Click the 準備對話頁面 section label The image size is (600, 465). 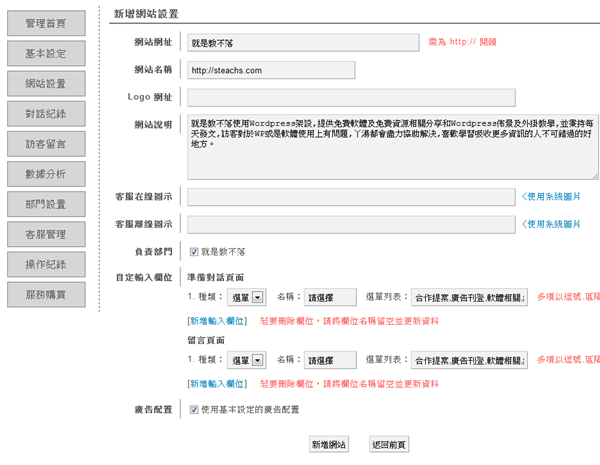pyautogui.click(x=215, y=277)
